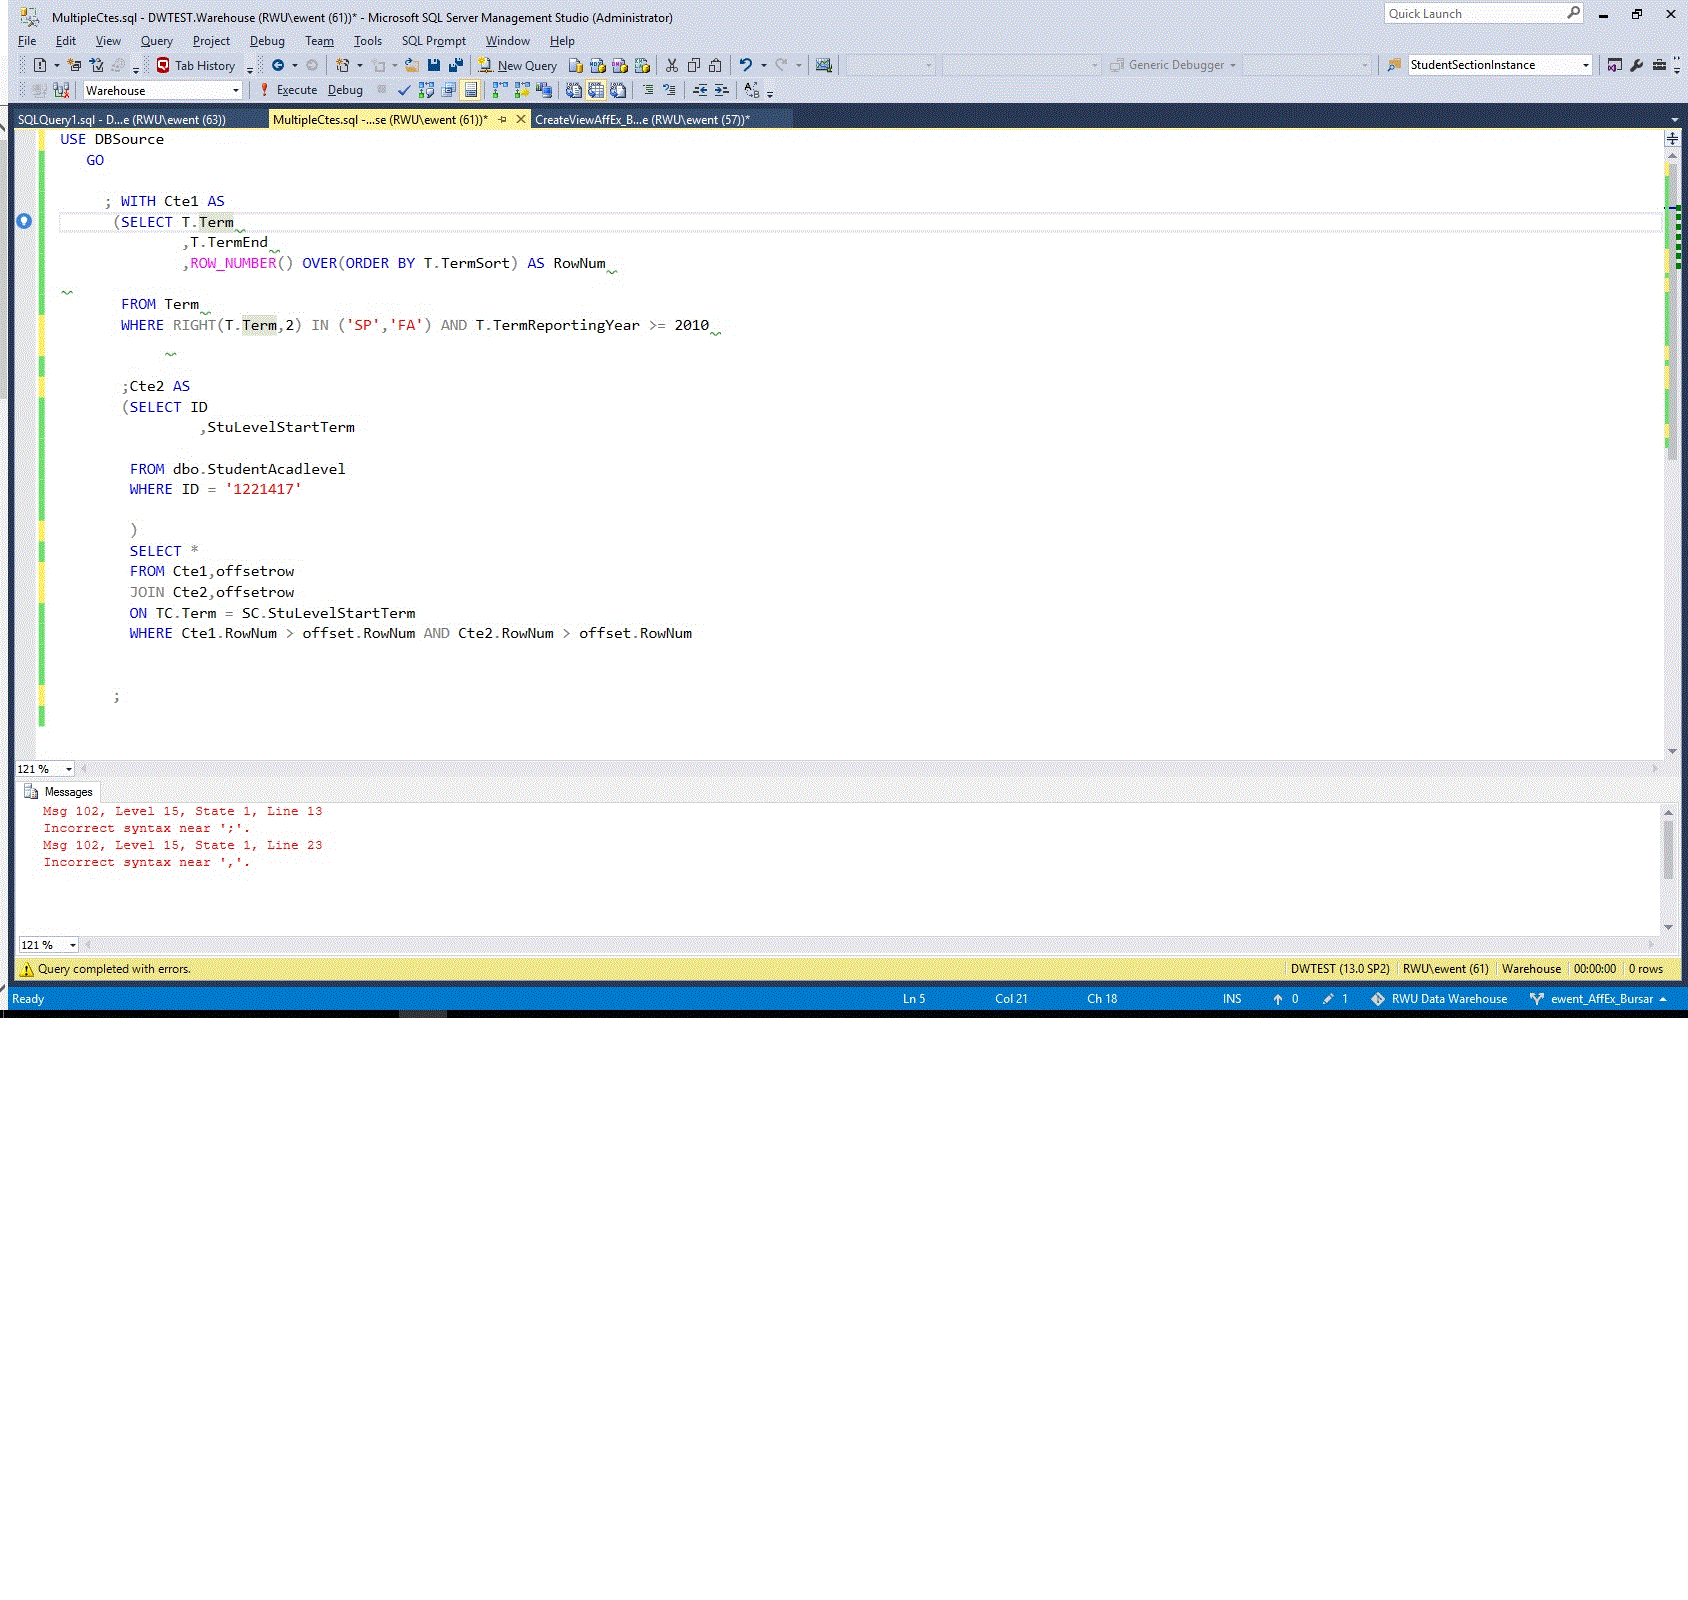Toggle pin on MultipleCtes.sql tab
The image size is (1688, 1600).
[502, 120]
